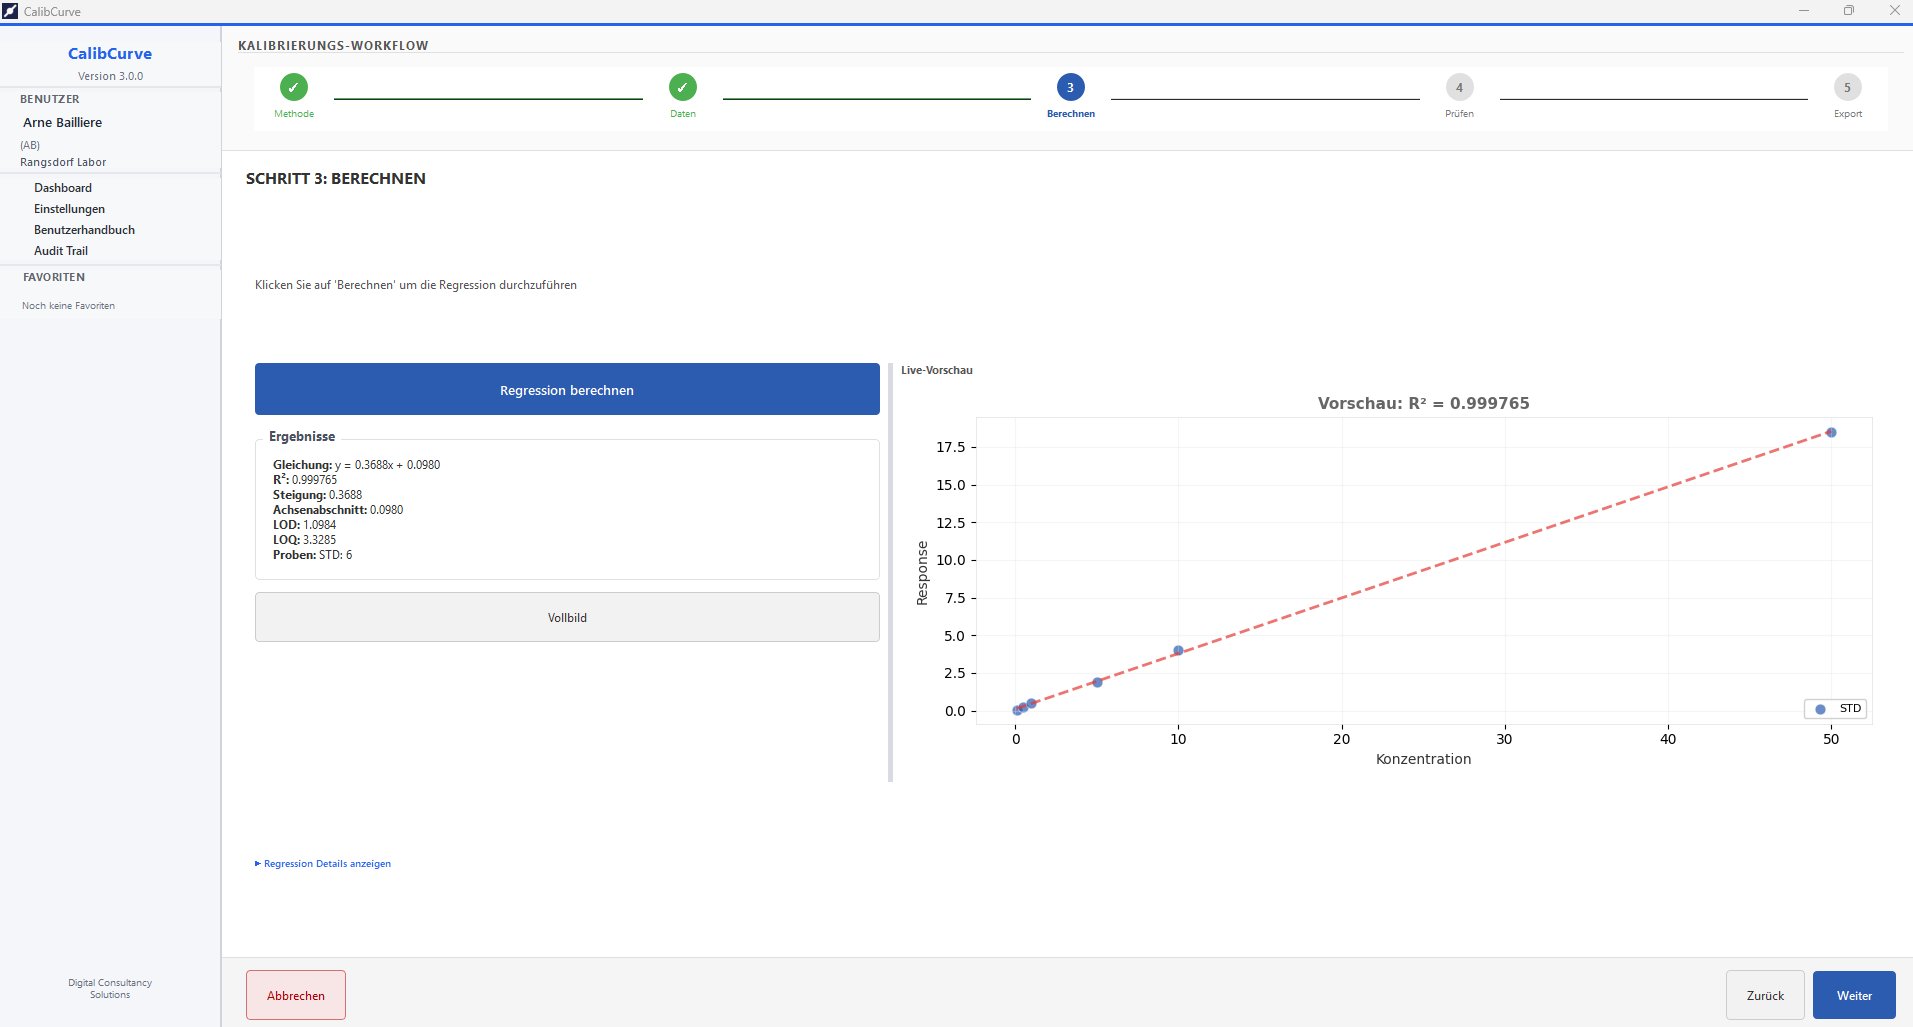Jump to step 5 Export circle
1913x1027 pixels.
1847,87
